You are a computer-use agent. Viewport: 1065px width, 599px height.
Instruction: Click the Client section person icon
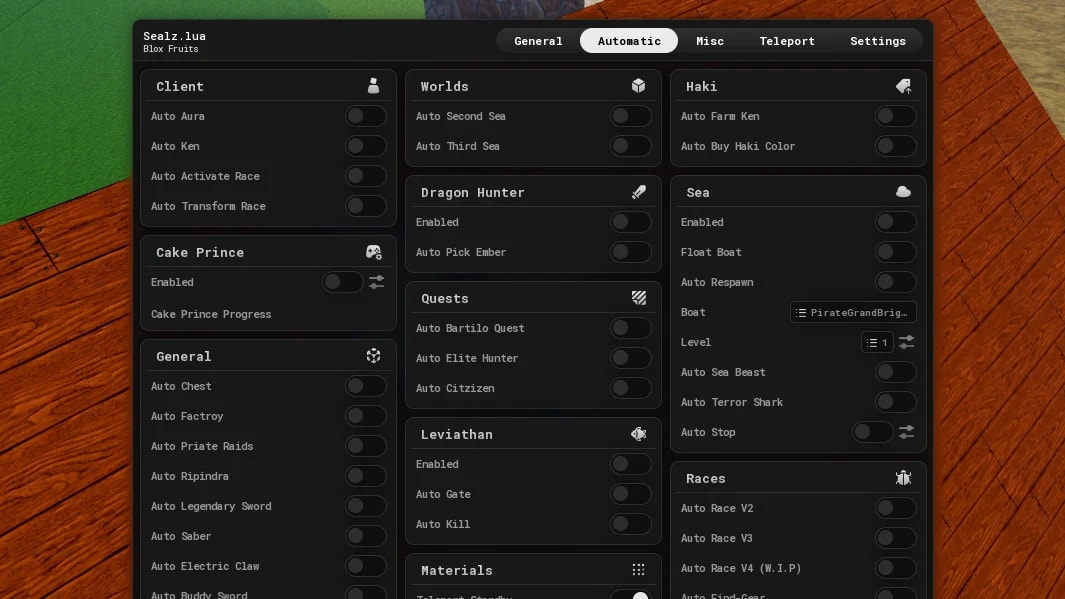click(373, 86)
